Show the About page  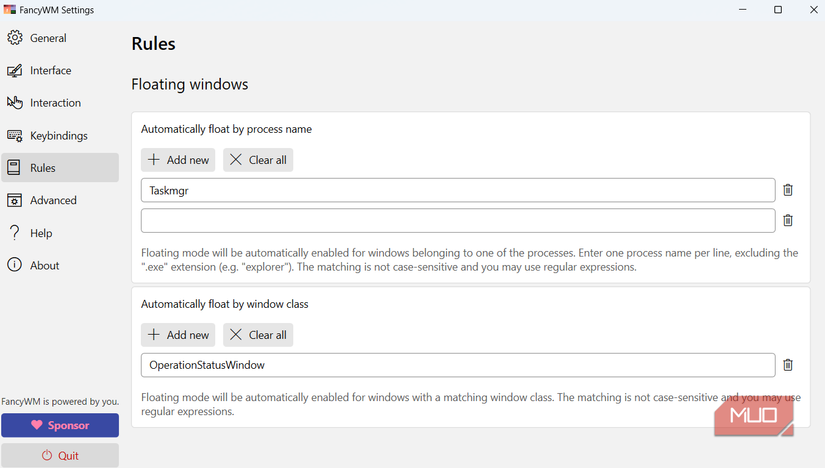pyautogui.click(x=44, y=266)
